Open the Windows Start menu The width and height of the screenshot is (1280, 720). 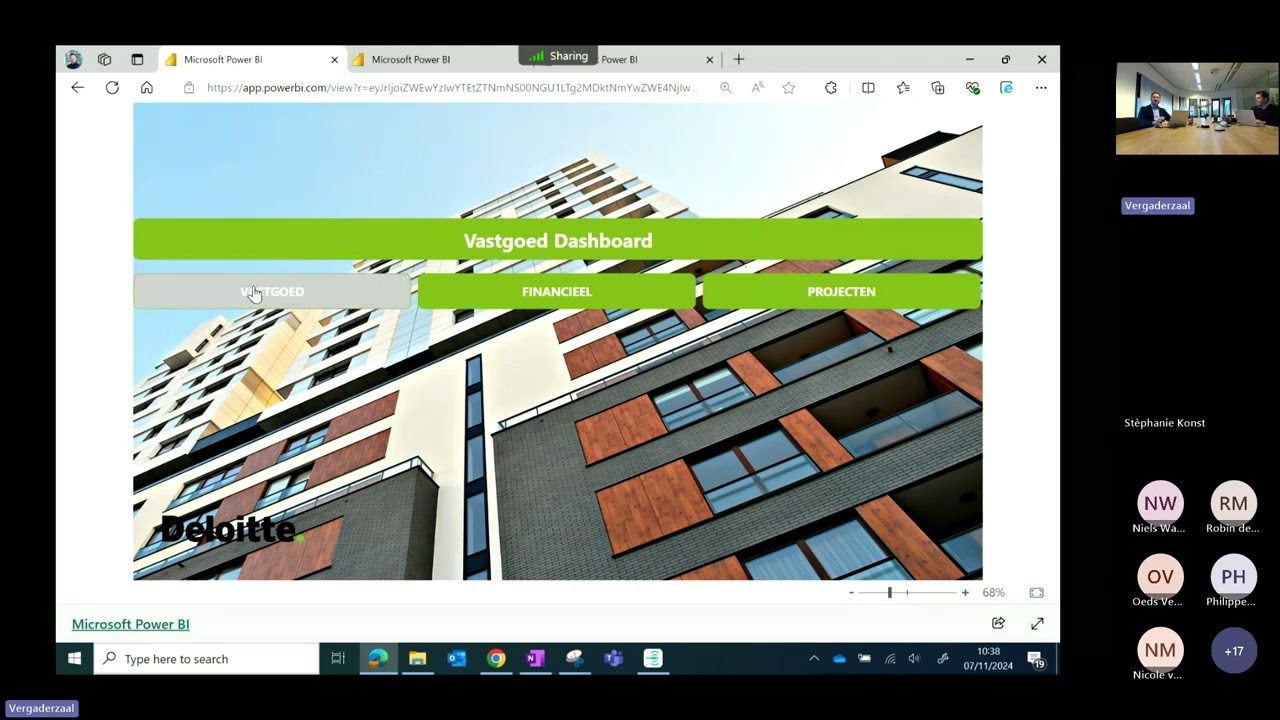pos(74,658)
